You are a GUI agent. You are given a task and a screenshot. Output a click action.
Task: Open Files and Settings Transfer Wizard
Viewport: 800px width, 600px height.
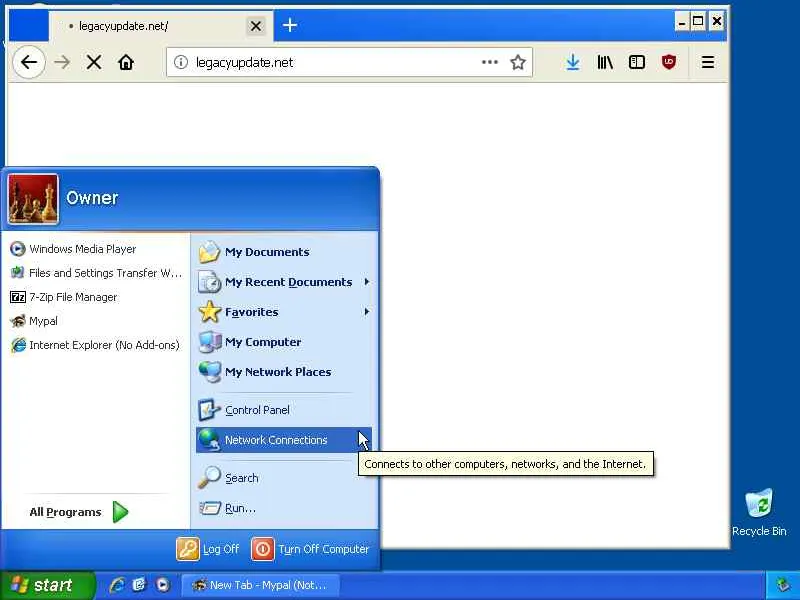pyautogui.click(x=96, y=273)
